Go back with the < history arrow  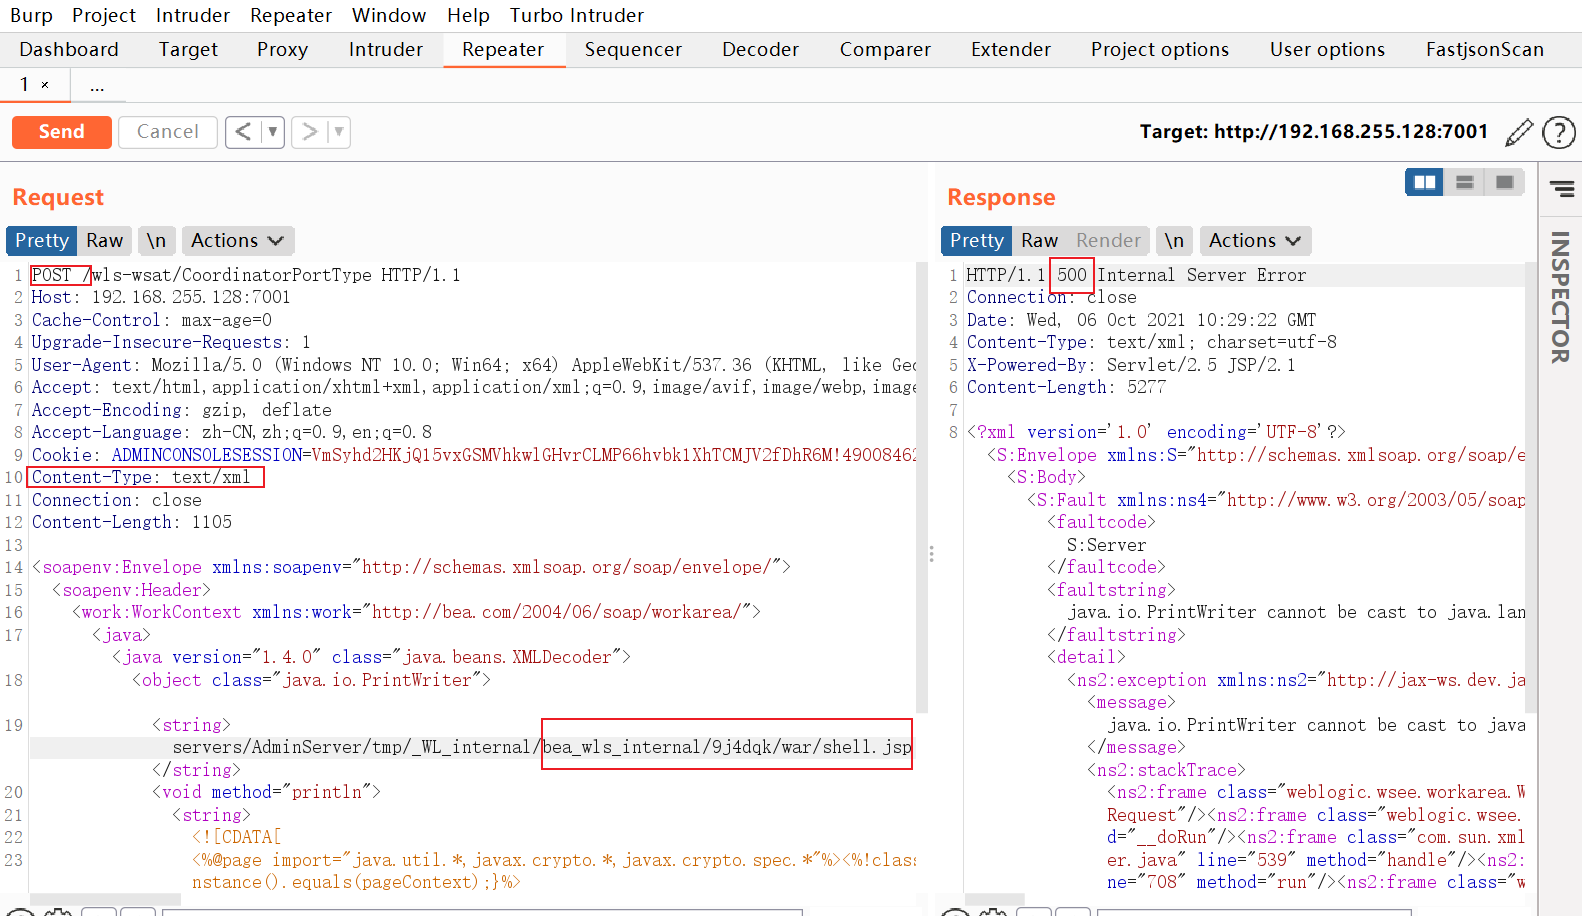coord(243,132)
